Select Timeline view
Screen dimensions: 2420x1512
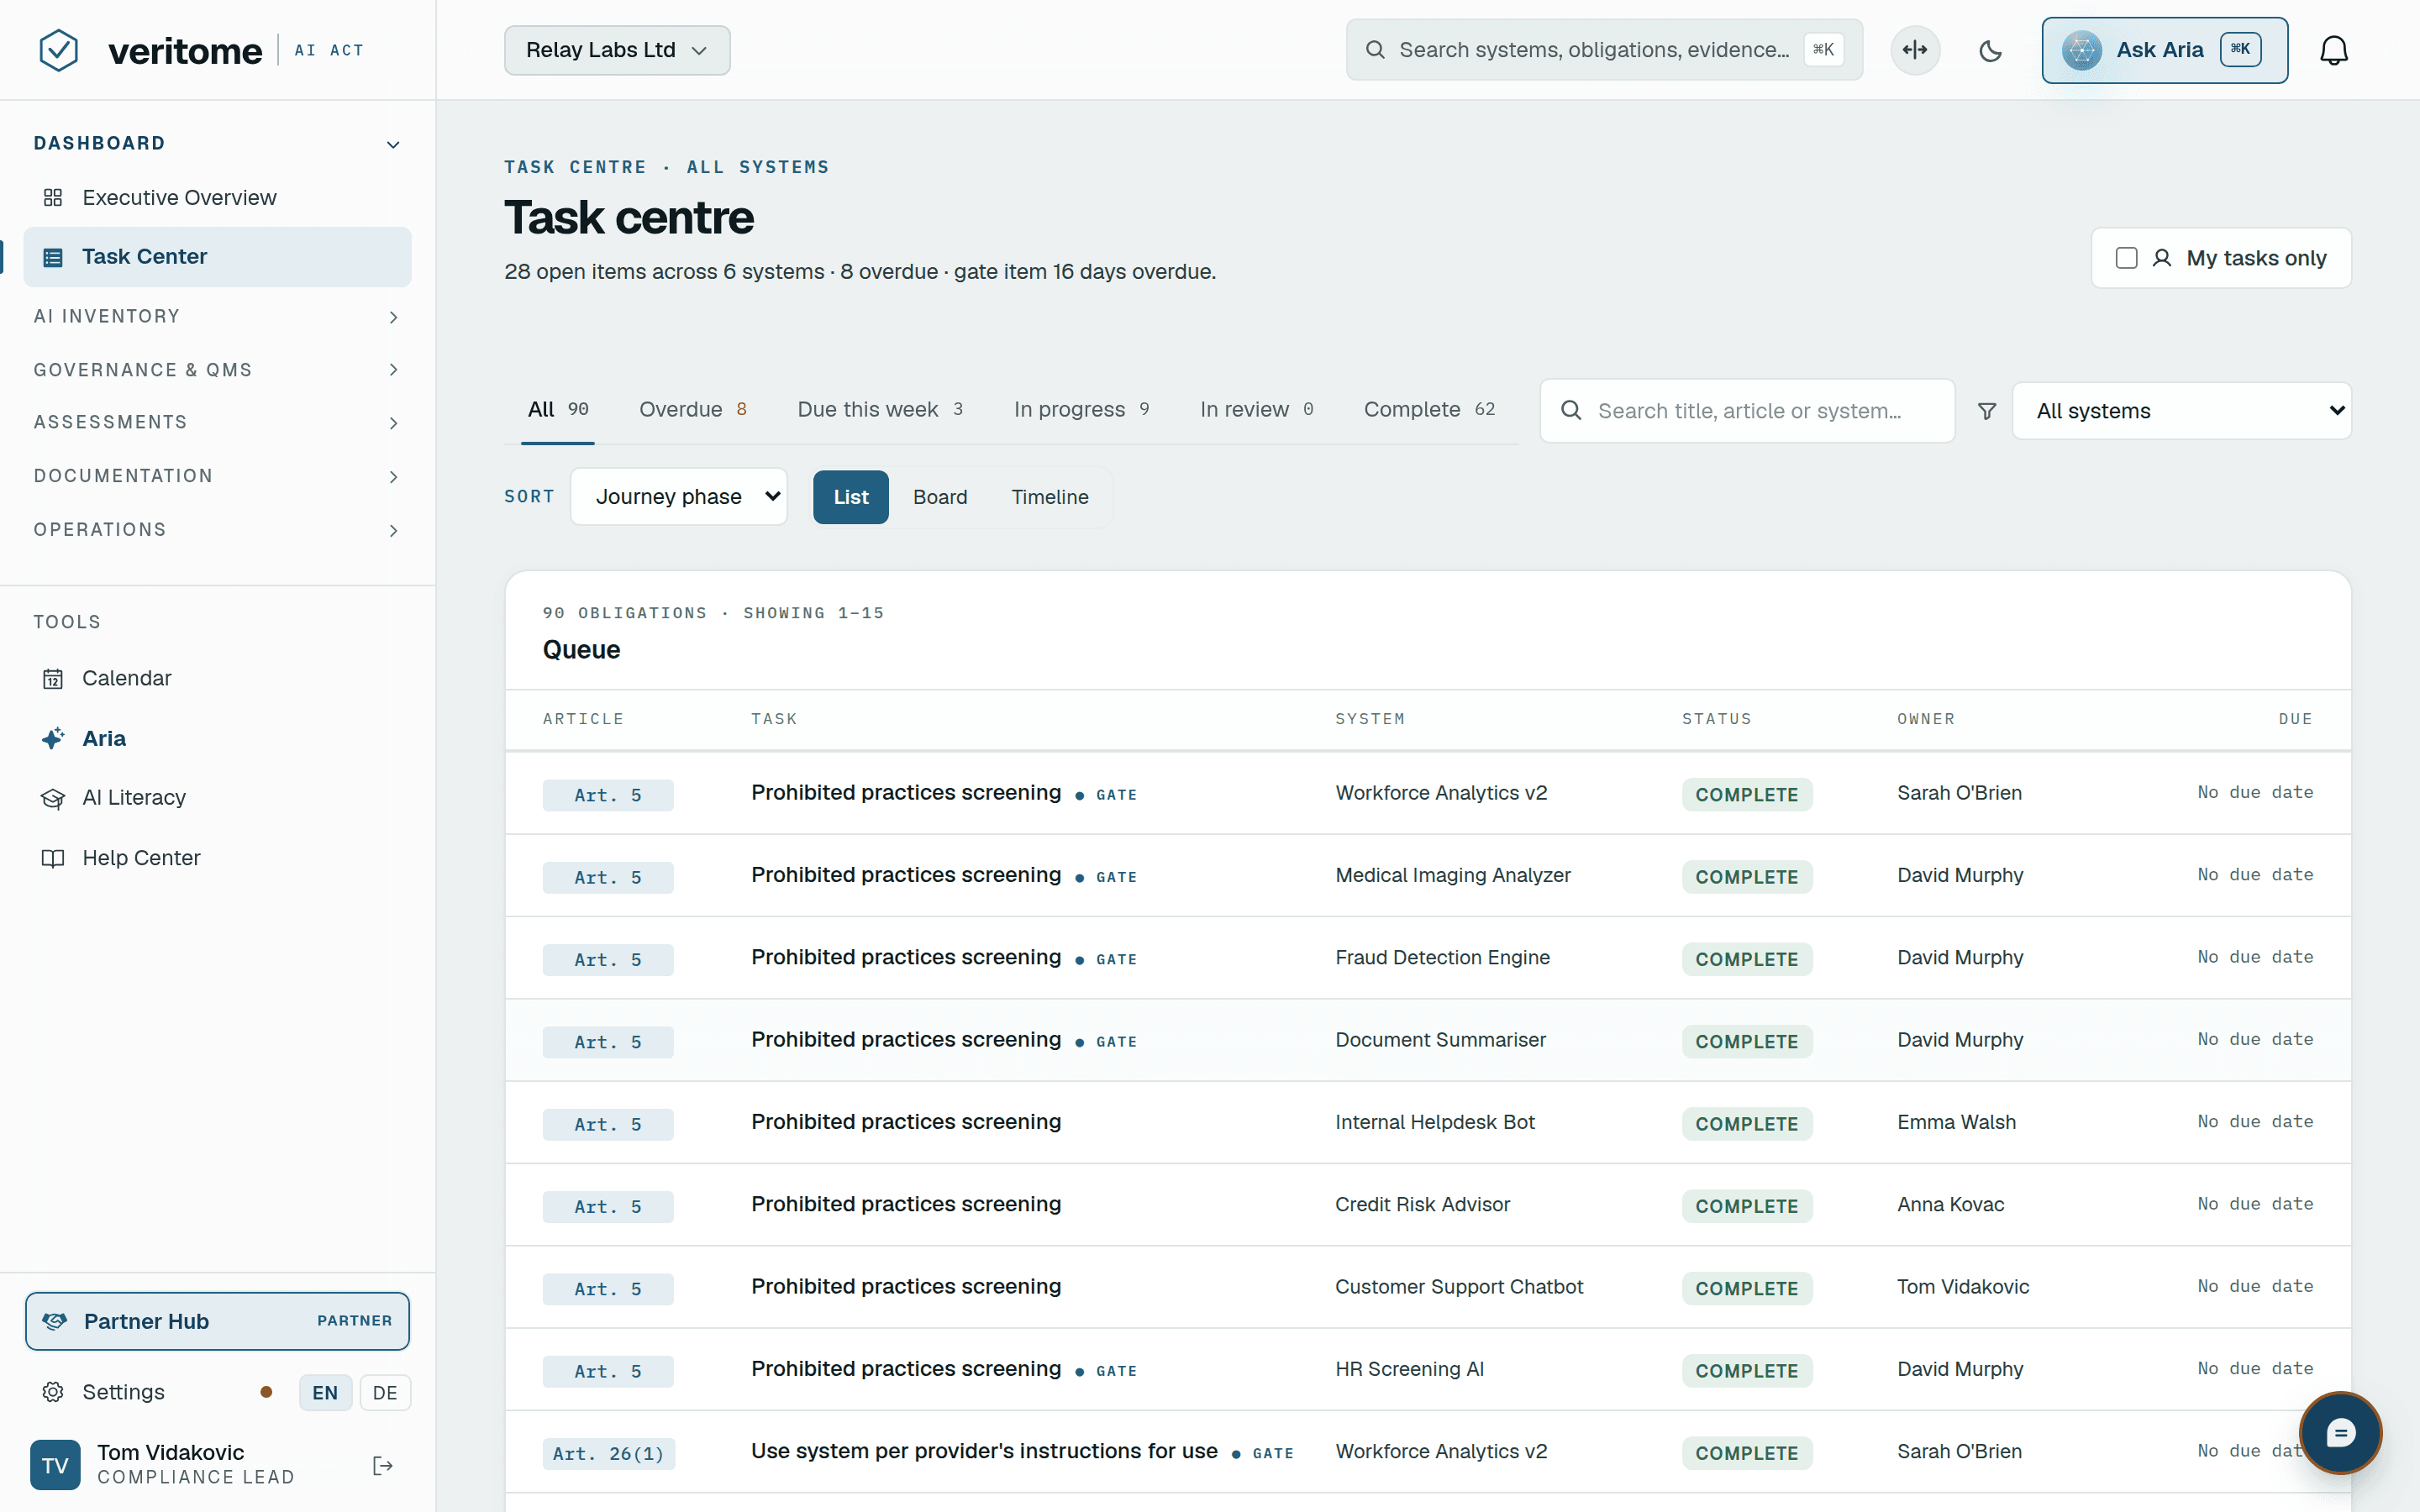click(x=1049, y=497)
